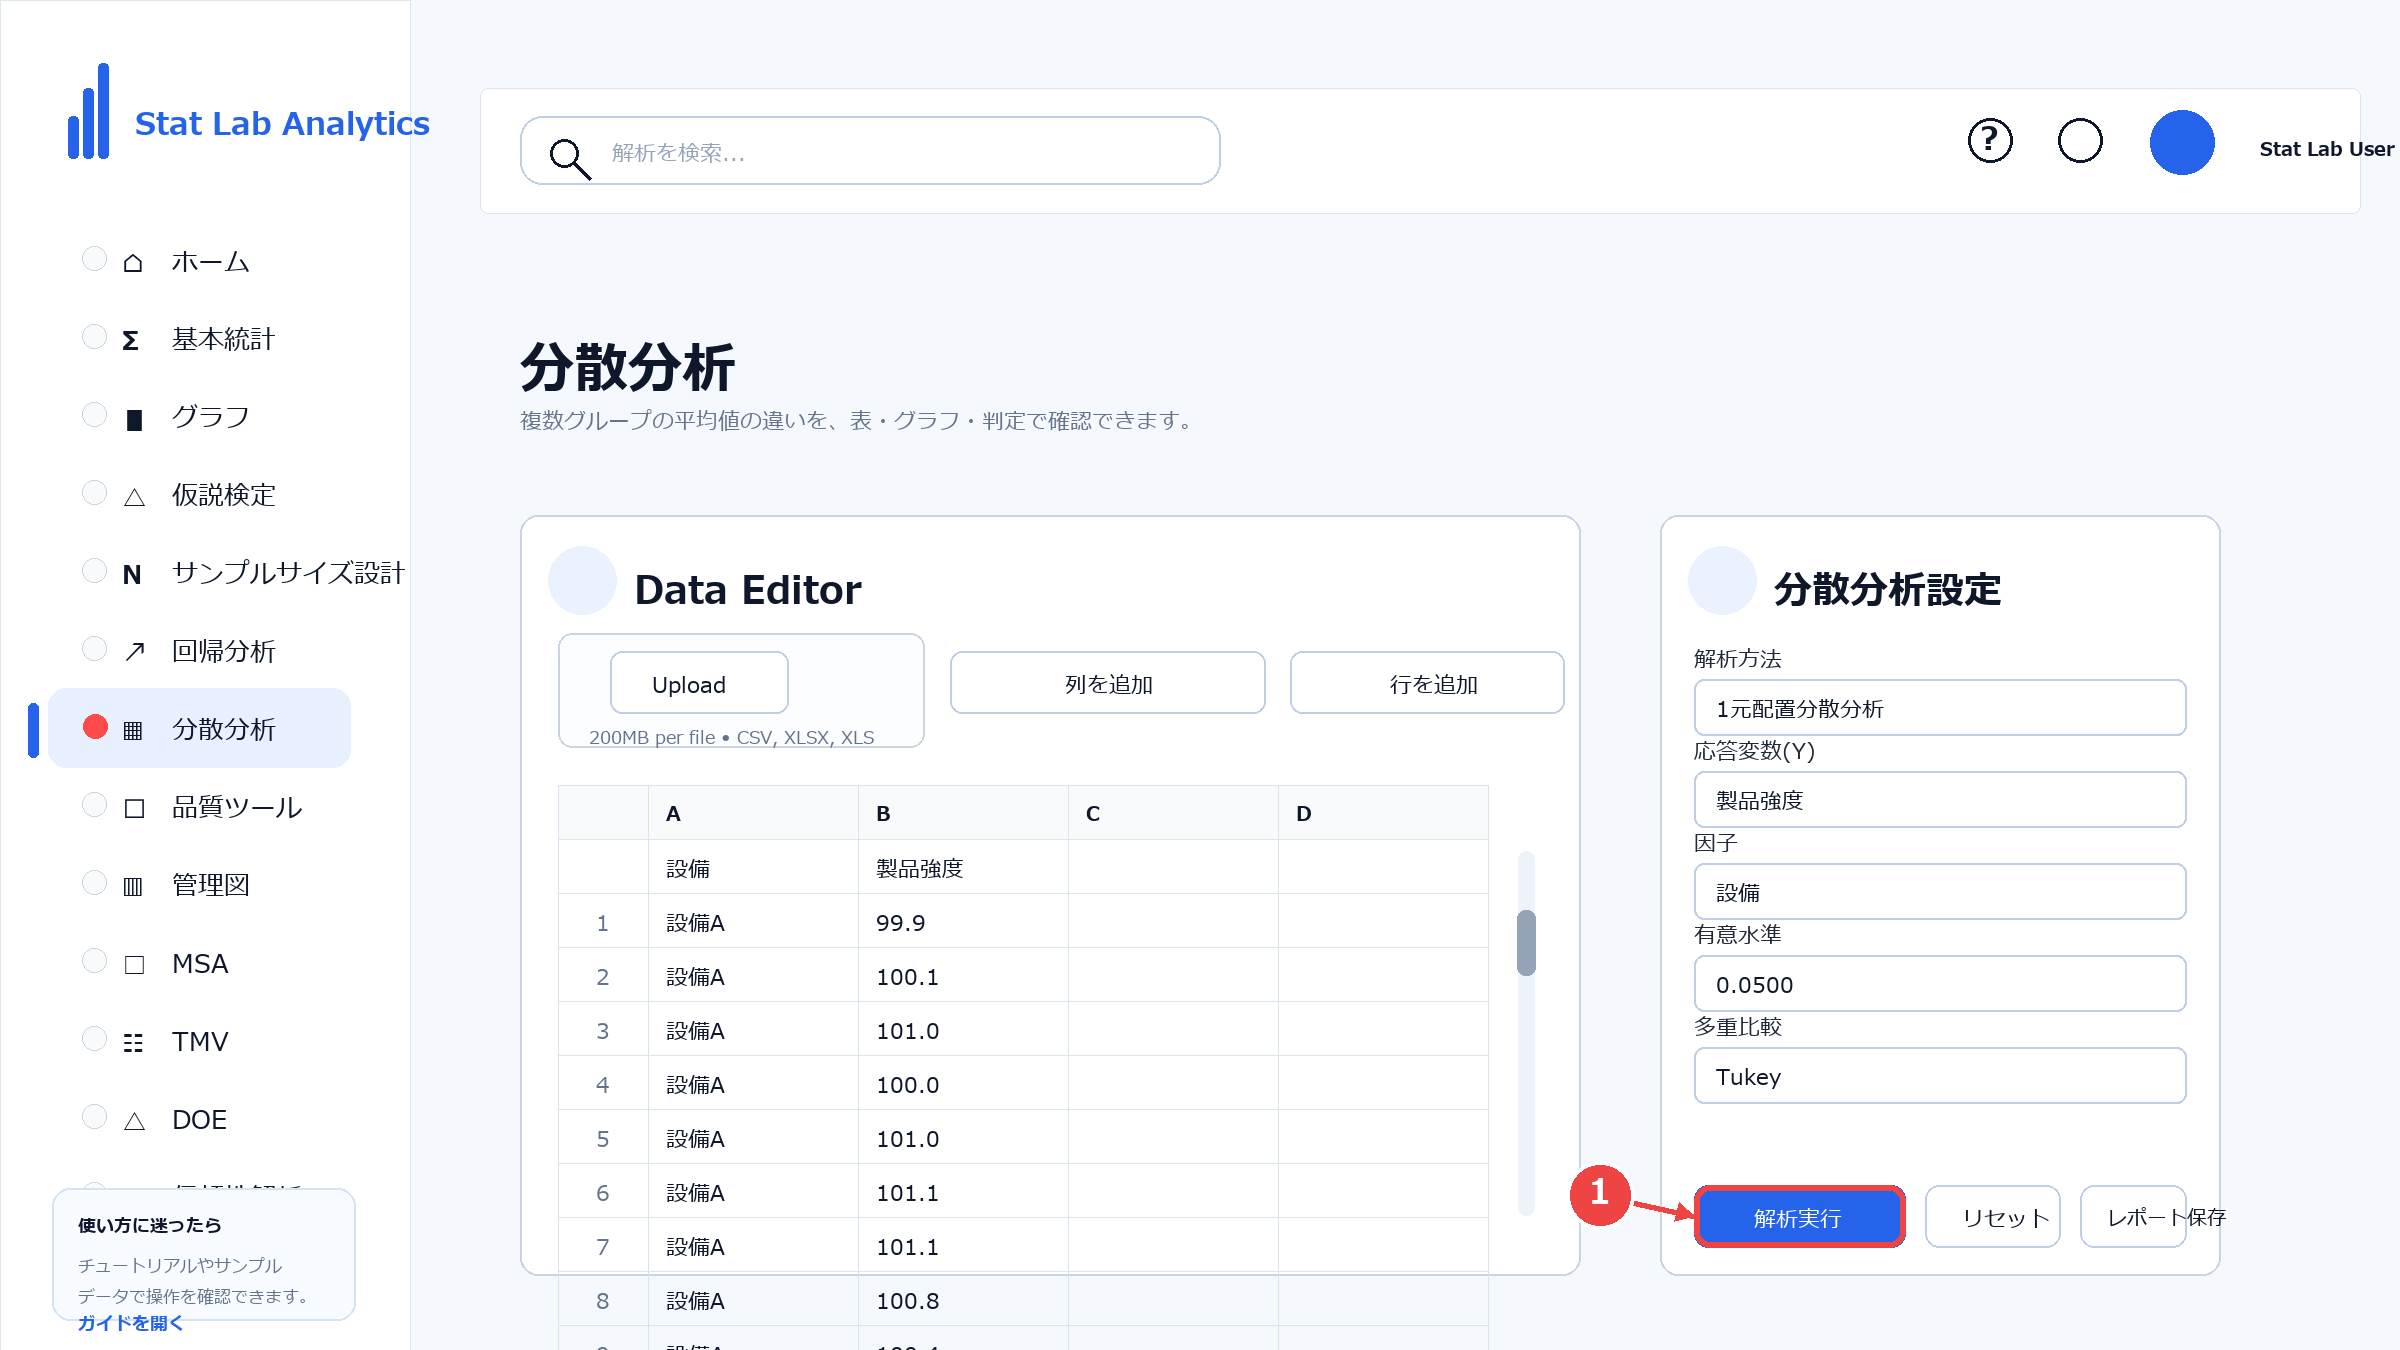The image size is (2400, 1350).
Task: Click the sigma icon for 基本統計
Action: 131,341
